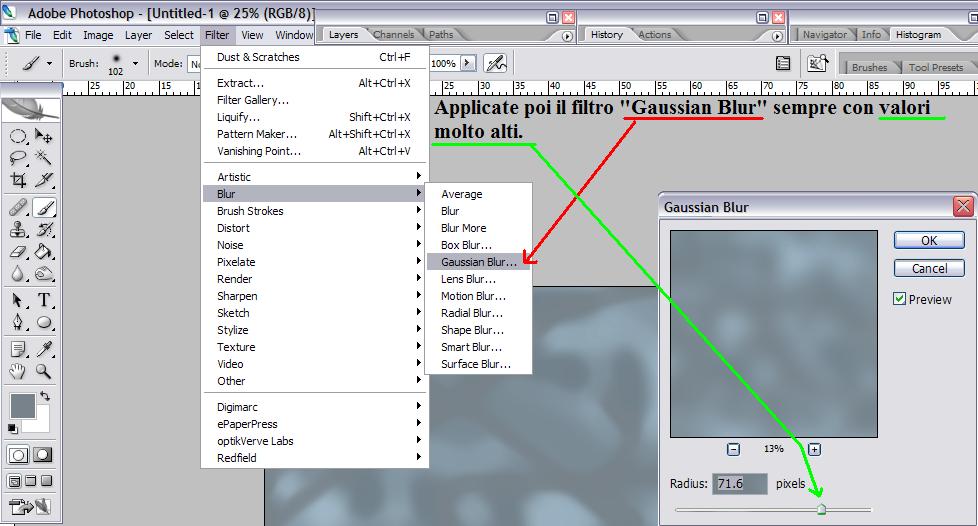Expand the Artistic filter submenu
Viewport: 978px width, 526px height.
point(316,177)
